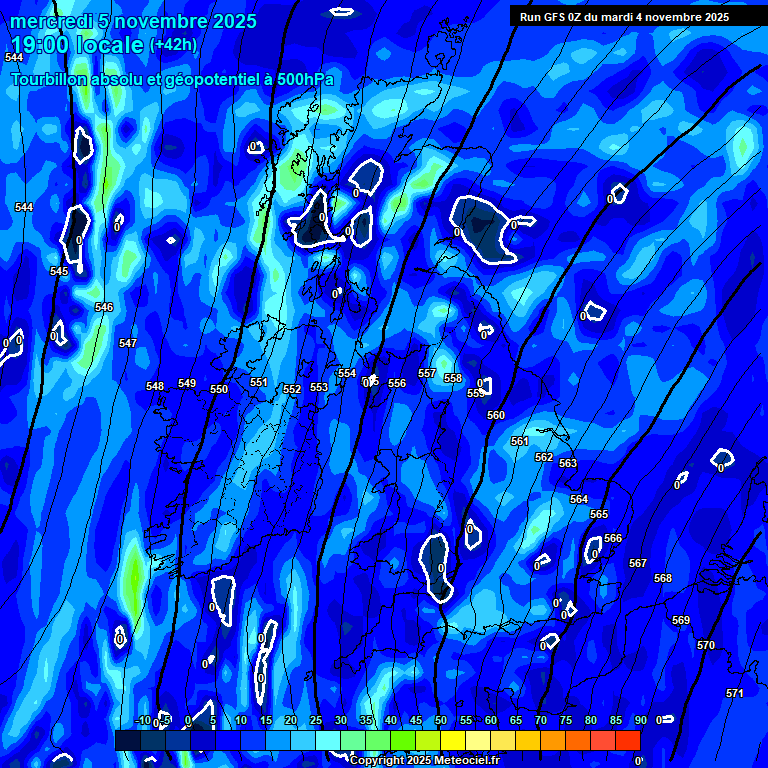Select the 560 geopotential contour label
The width and height of the screenshot is (768, 768).
click(496, 415)
